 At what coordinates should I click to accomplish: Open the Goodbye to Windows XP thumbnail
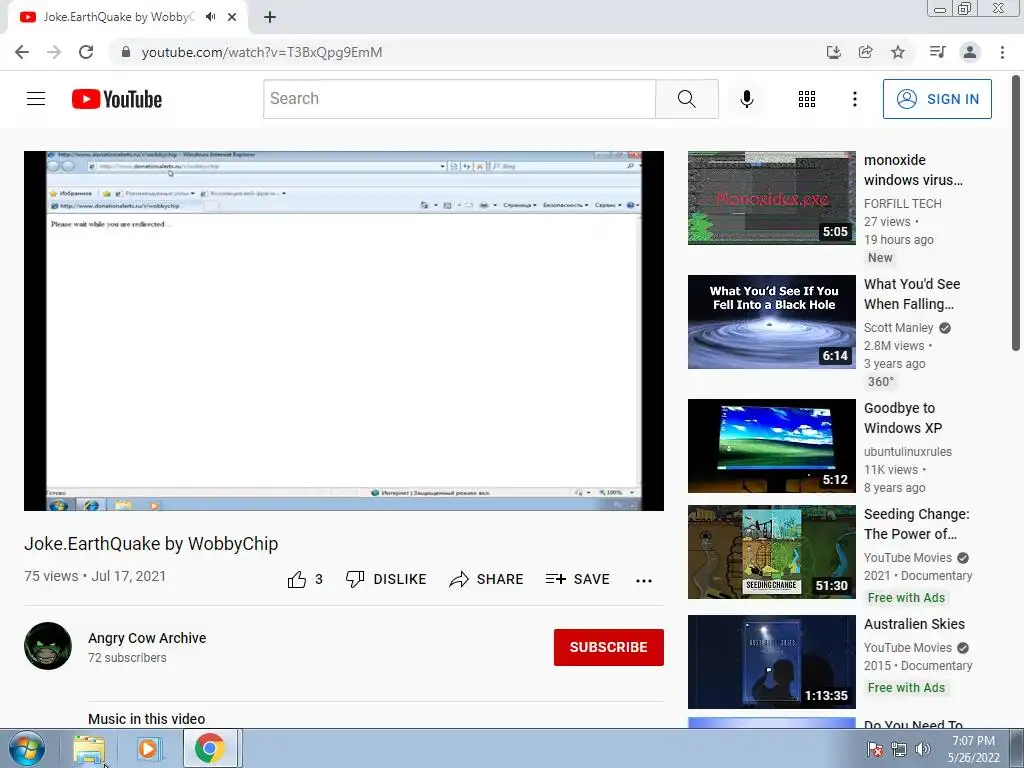click(x=771, y=446)
